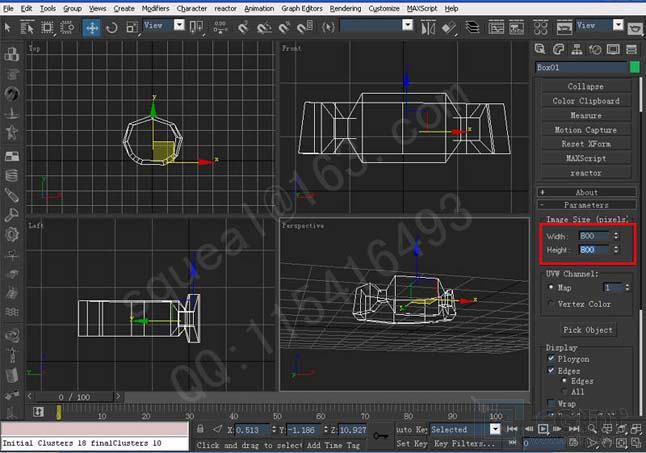646x453 pixels.
Task: Switch to Display command panel tab
Action: click(x=613, y=49)
